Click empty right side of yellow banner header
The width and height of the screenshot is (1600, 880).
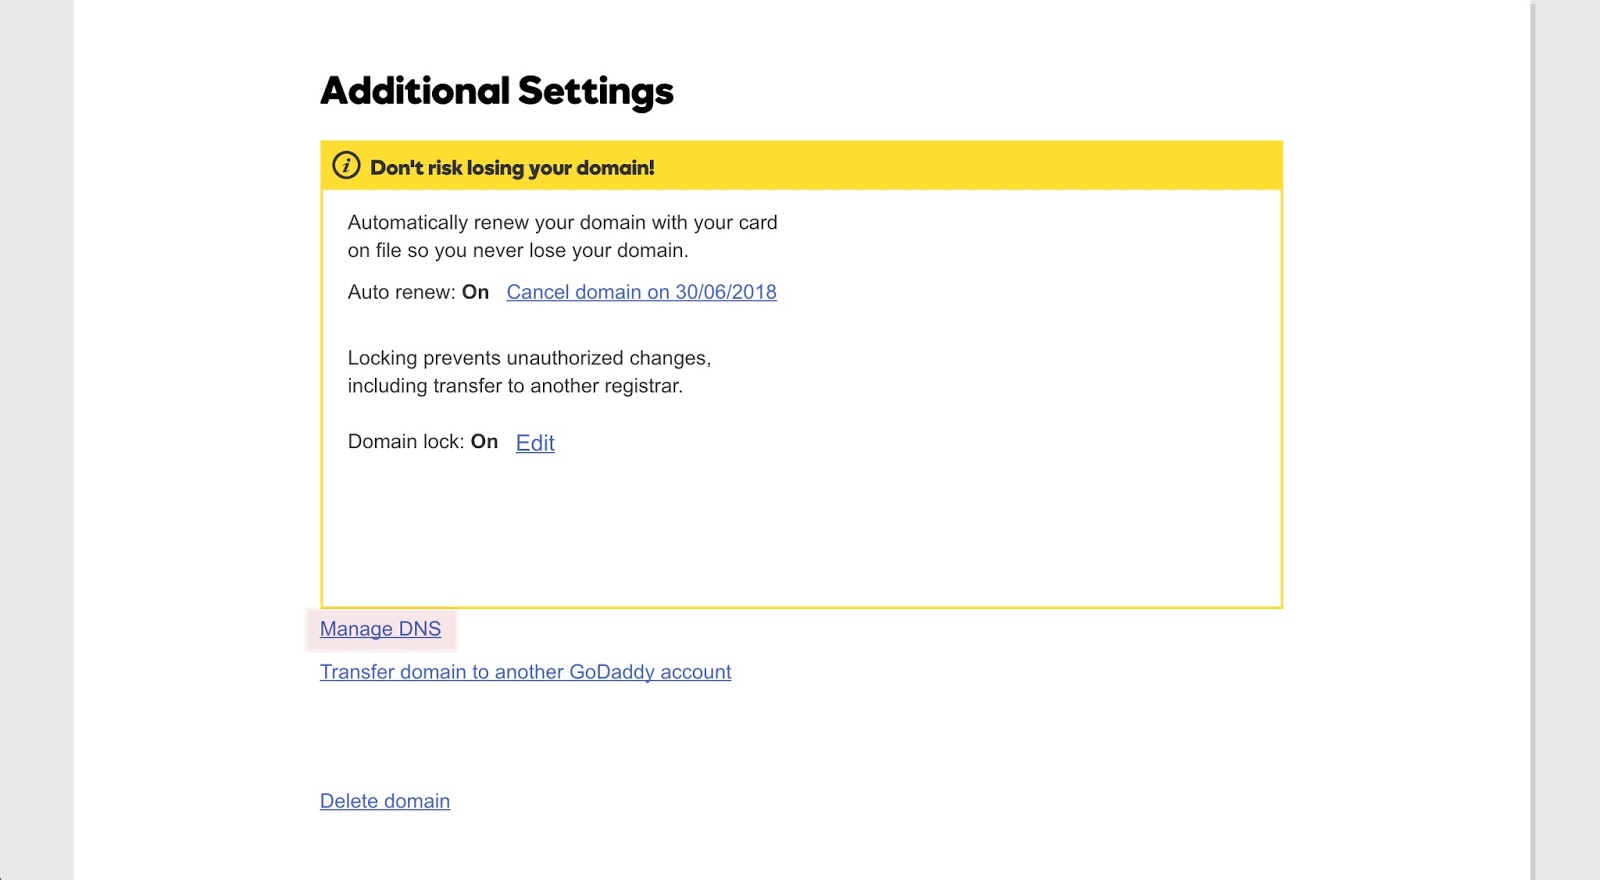1000,167
